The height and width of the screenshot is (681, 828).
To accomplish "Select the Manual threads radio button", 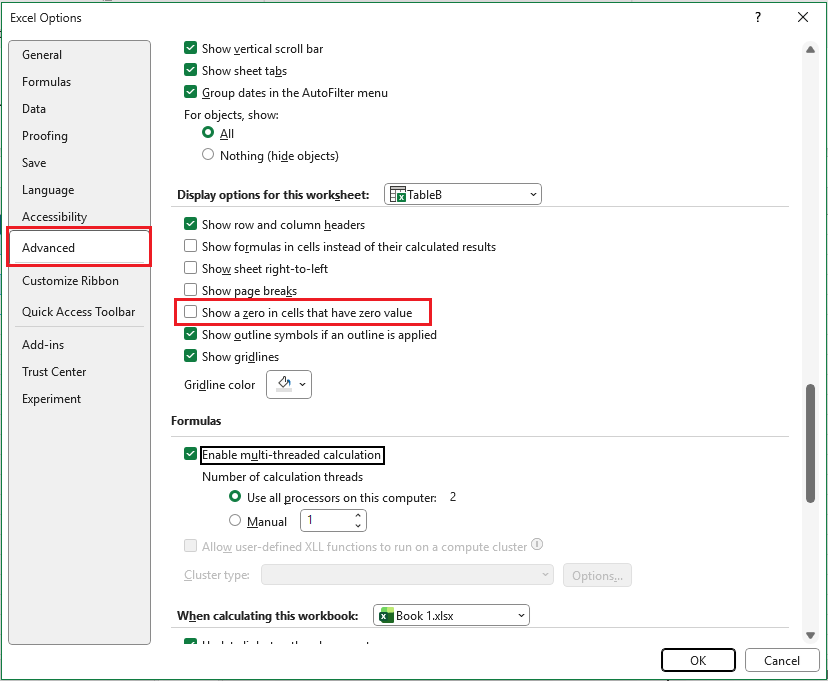I will coord(235,521).
